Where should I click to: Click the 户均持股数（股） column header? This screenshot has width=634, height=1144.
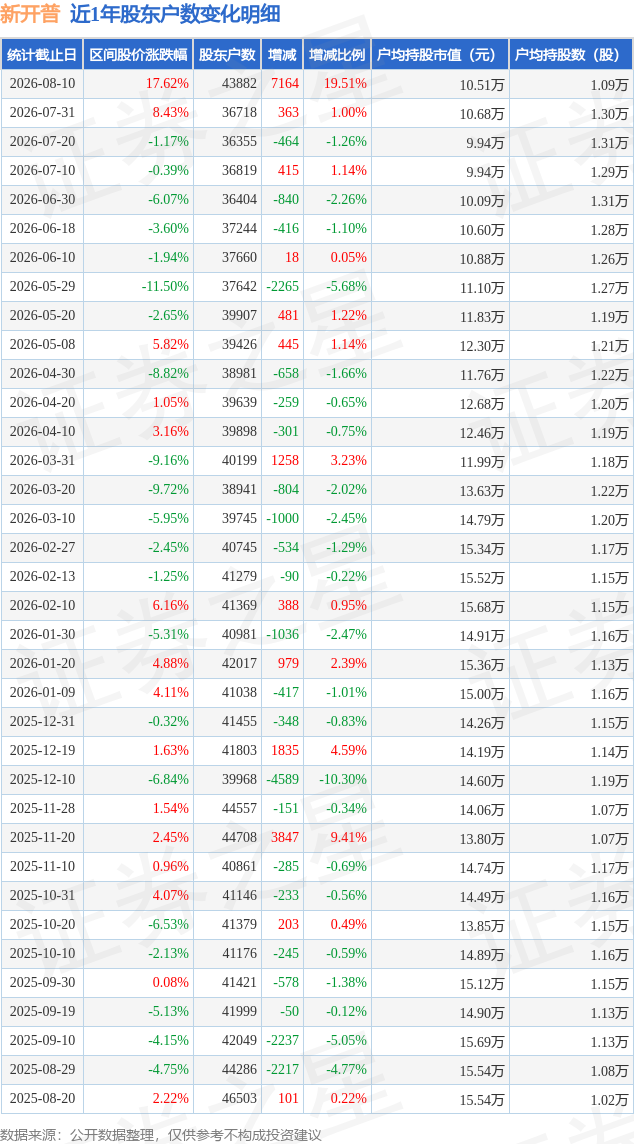tap(571, 55)
